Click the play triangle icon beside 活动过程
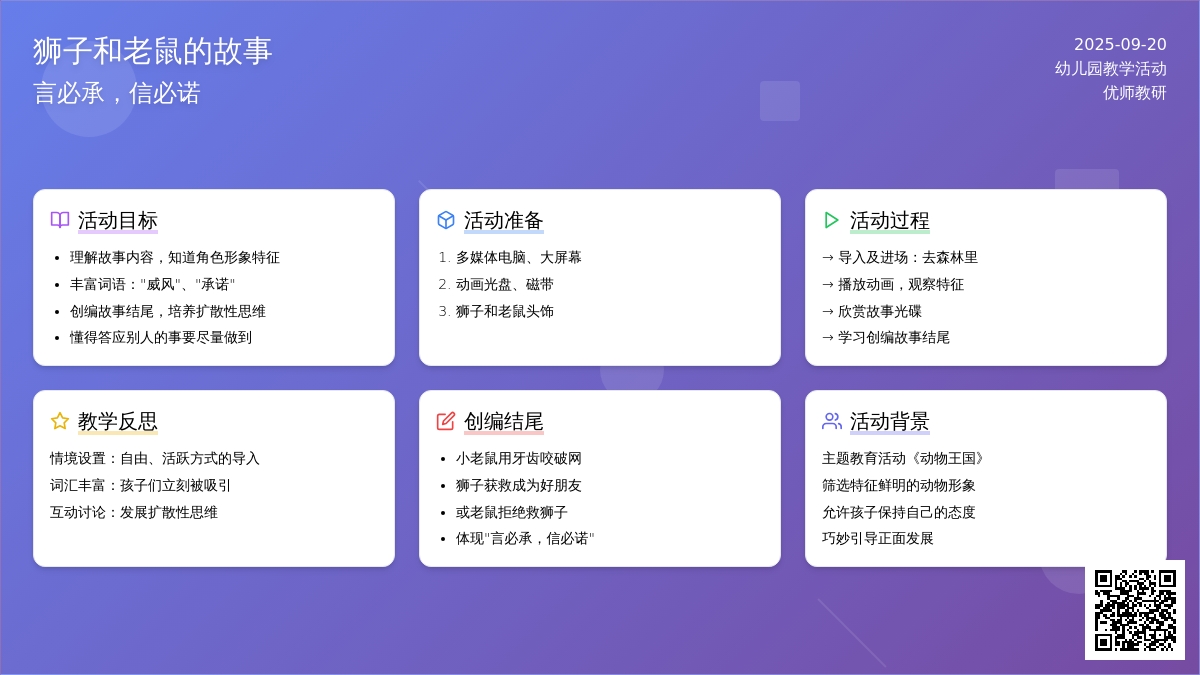This screenshot has height=675, width=1200. 831,220
